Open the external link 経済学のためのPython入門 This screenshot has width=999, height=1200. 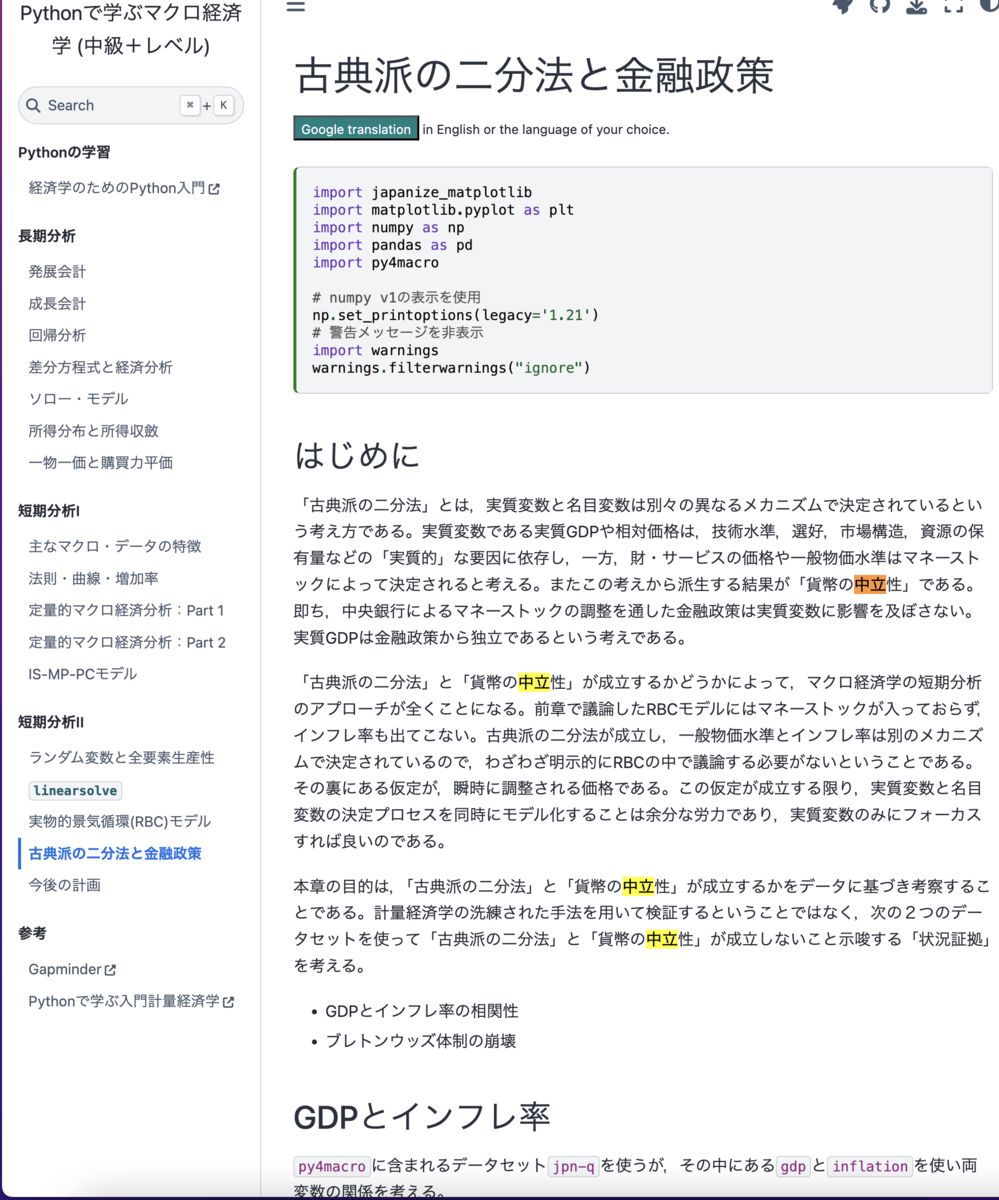click(124, 187)
